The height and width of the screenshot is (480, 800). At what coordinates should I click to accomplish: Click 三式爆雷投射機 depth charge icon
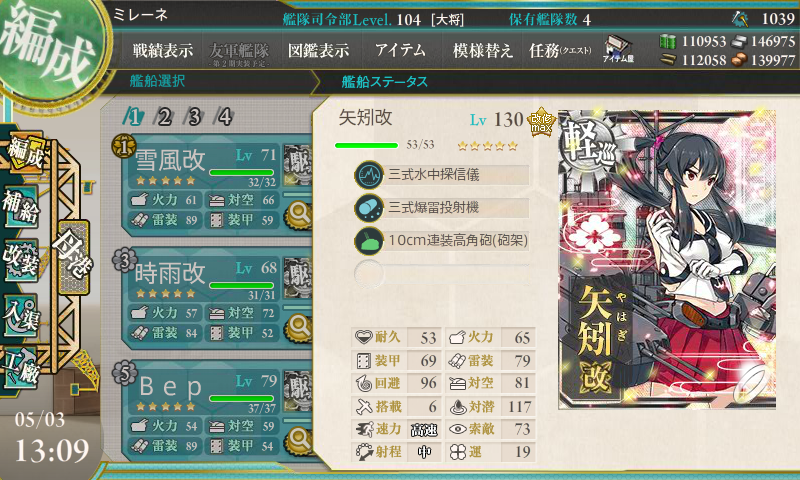[x=369, y=208]
